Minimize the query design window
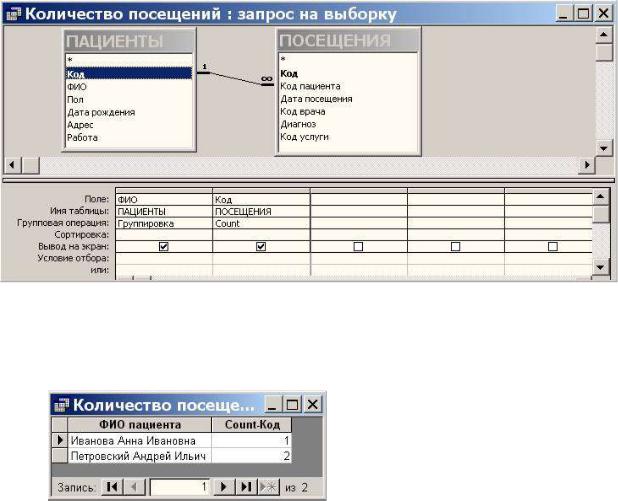618x501 pixels. (564, 14)
